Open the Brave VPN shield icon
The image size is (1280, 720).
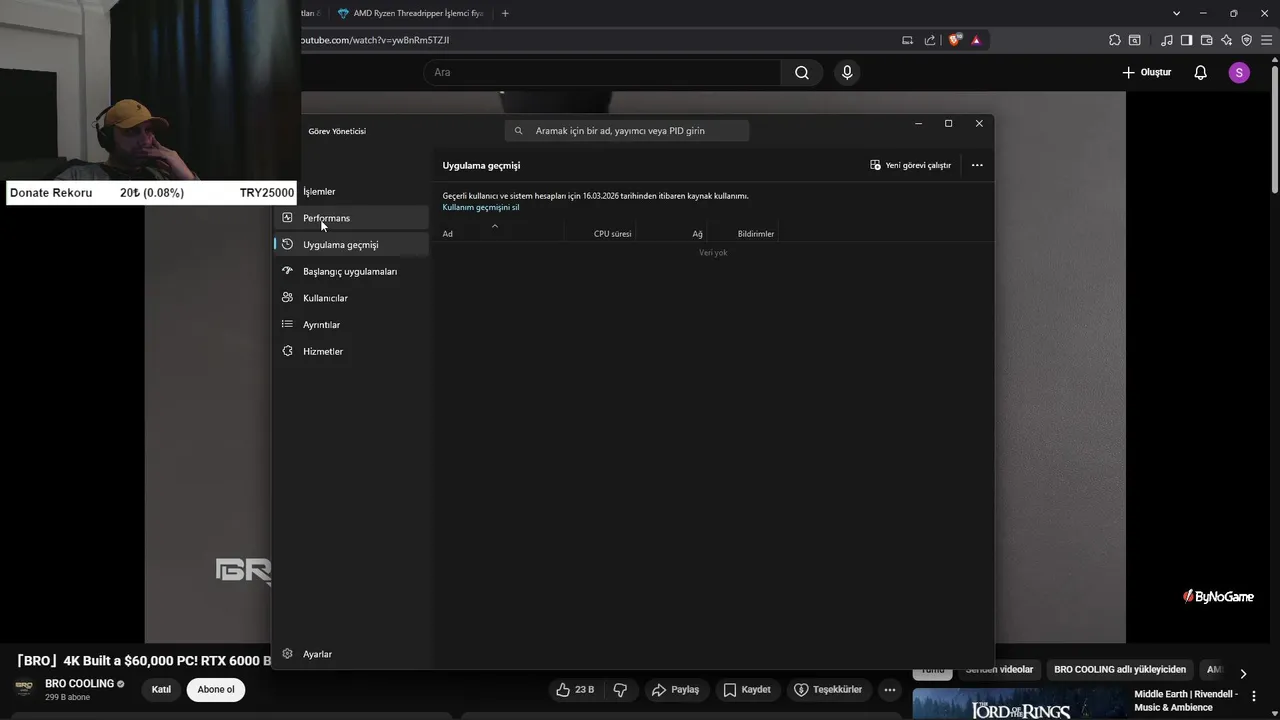(x=1246, y=40)
